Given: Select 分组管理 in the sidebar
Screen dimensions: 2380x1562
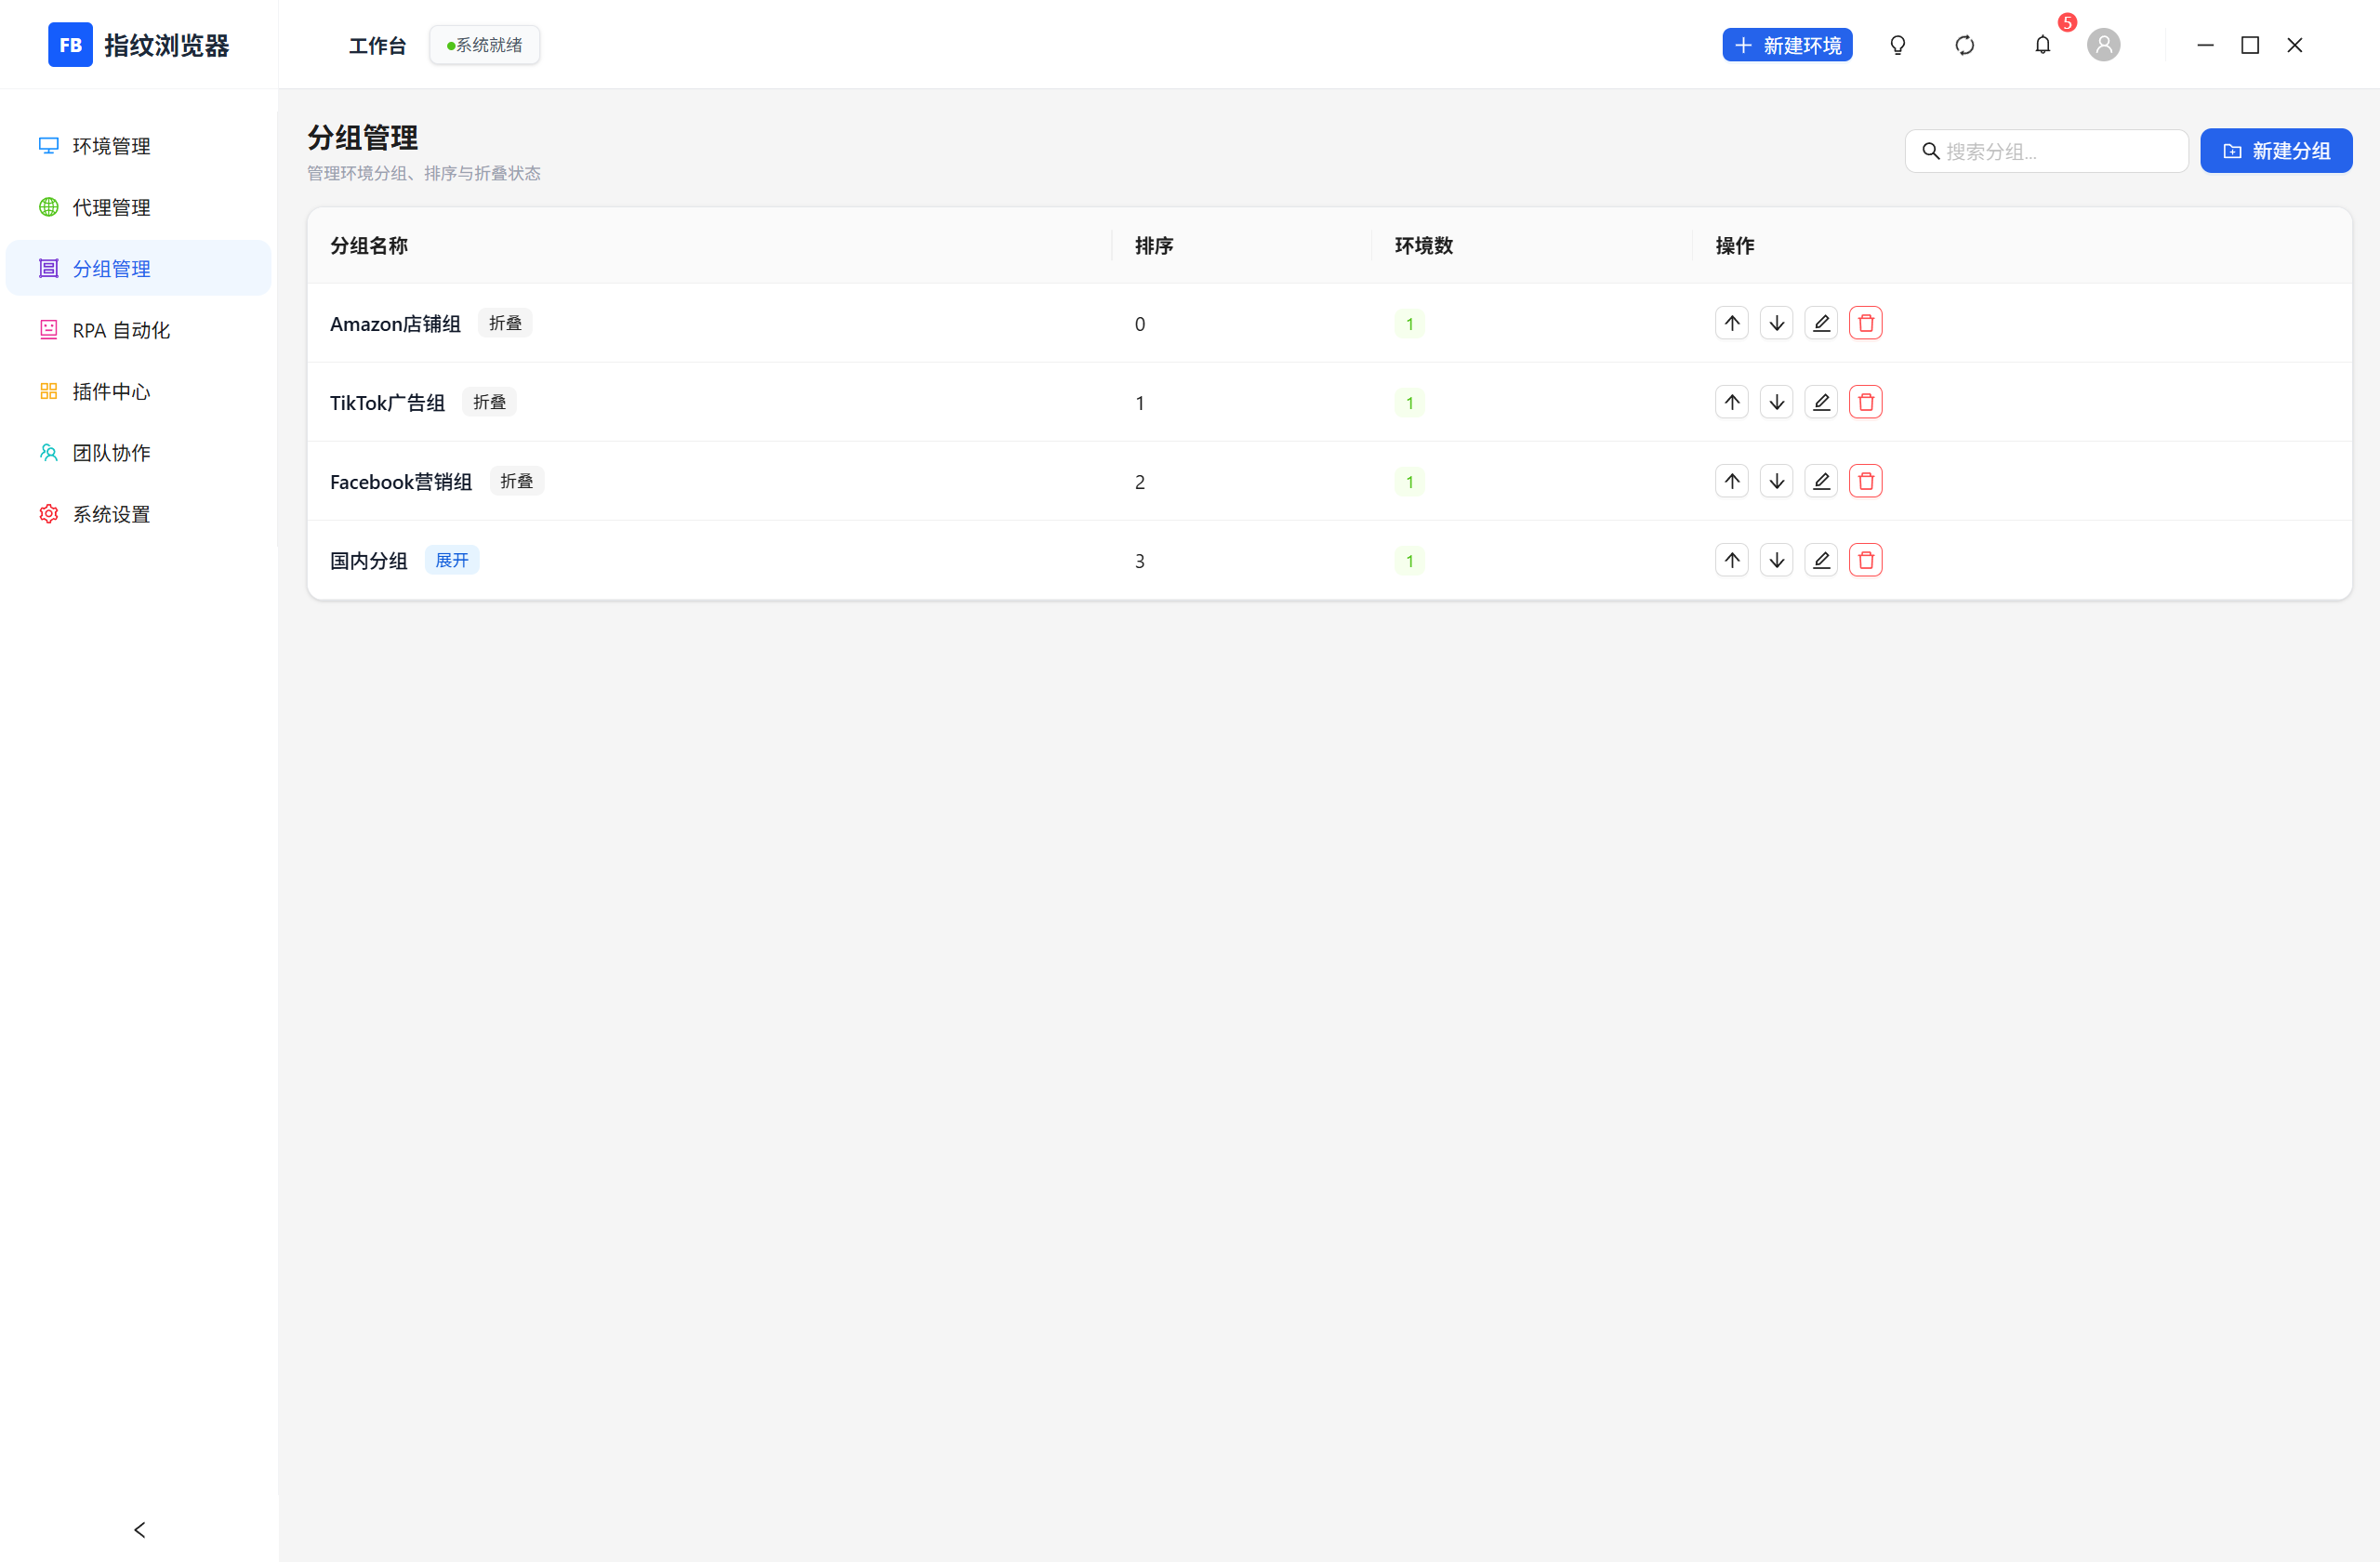Looking at the screenshot, I should click(x=139, y=268).
